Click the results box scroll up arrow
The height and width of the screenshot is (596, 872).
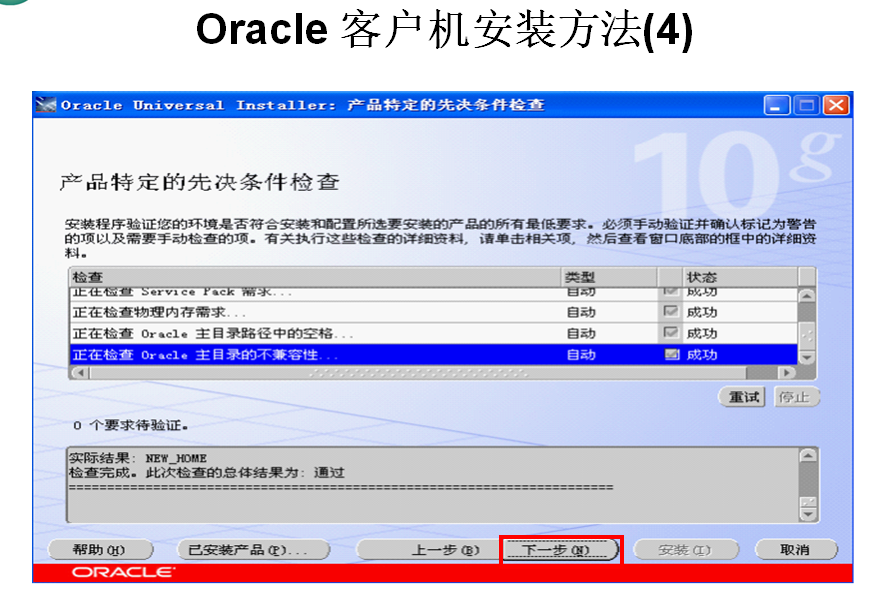[807, 456]
